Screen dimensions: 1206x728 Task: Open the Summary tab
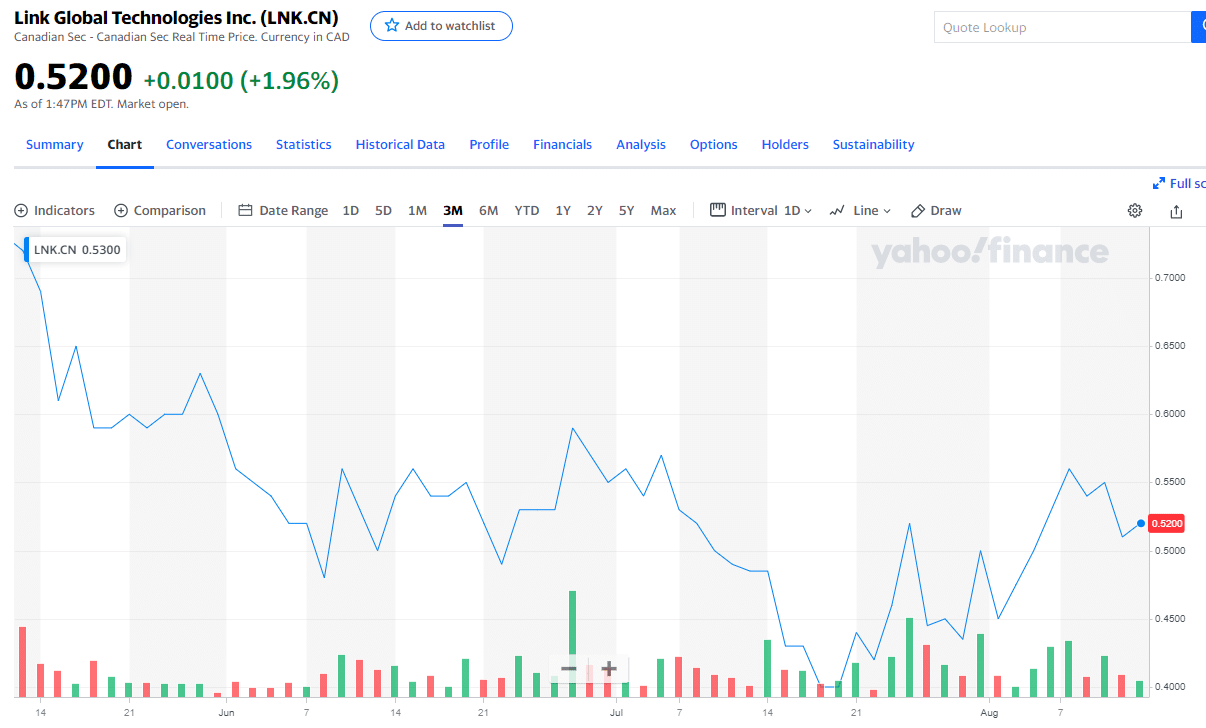pos(54,144)
